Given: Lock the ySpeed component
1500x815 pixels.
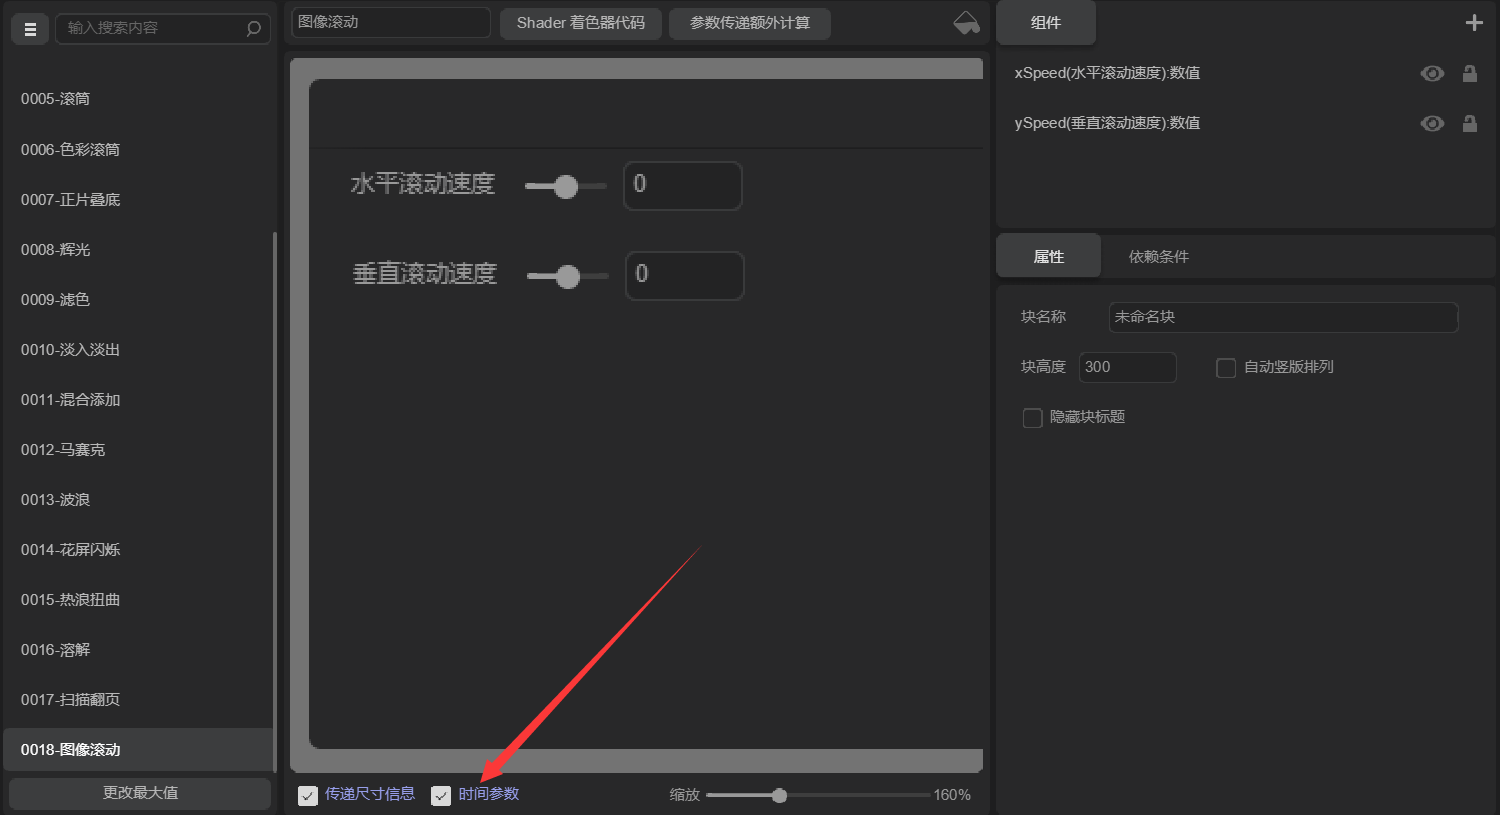Looking at the screenshot, I should [x=1470, y=123].
